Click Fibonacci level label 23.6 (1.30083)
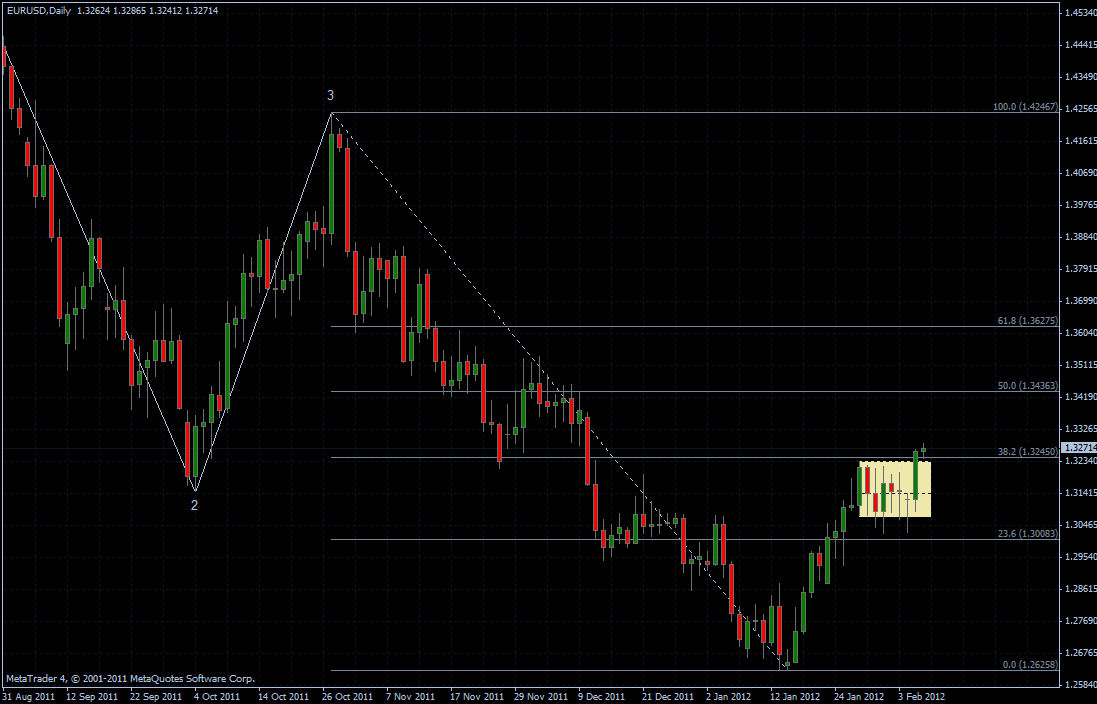 coord(1028,534)
